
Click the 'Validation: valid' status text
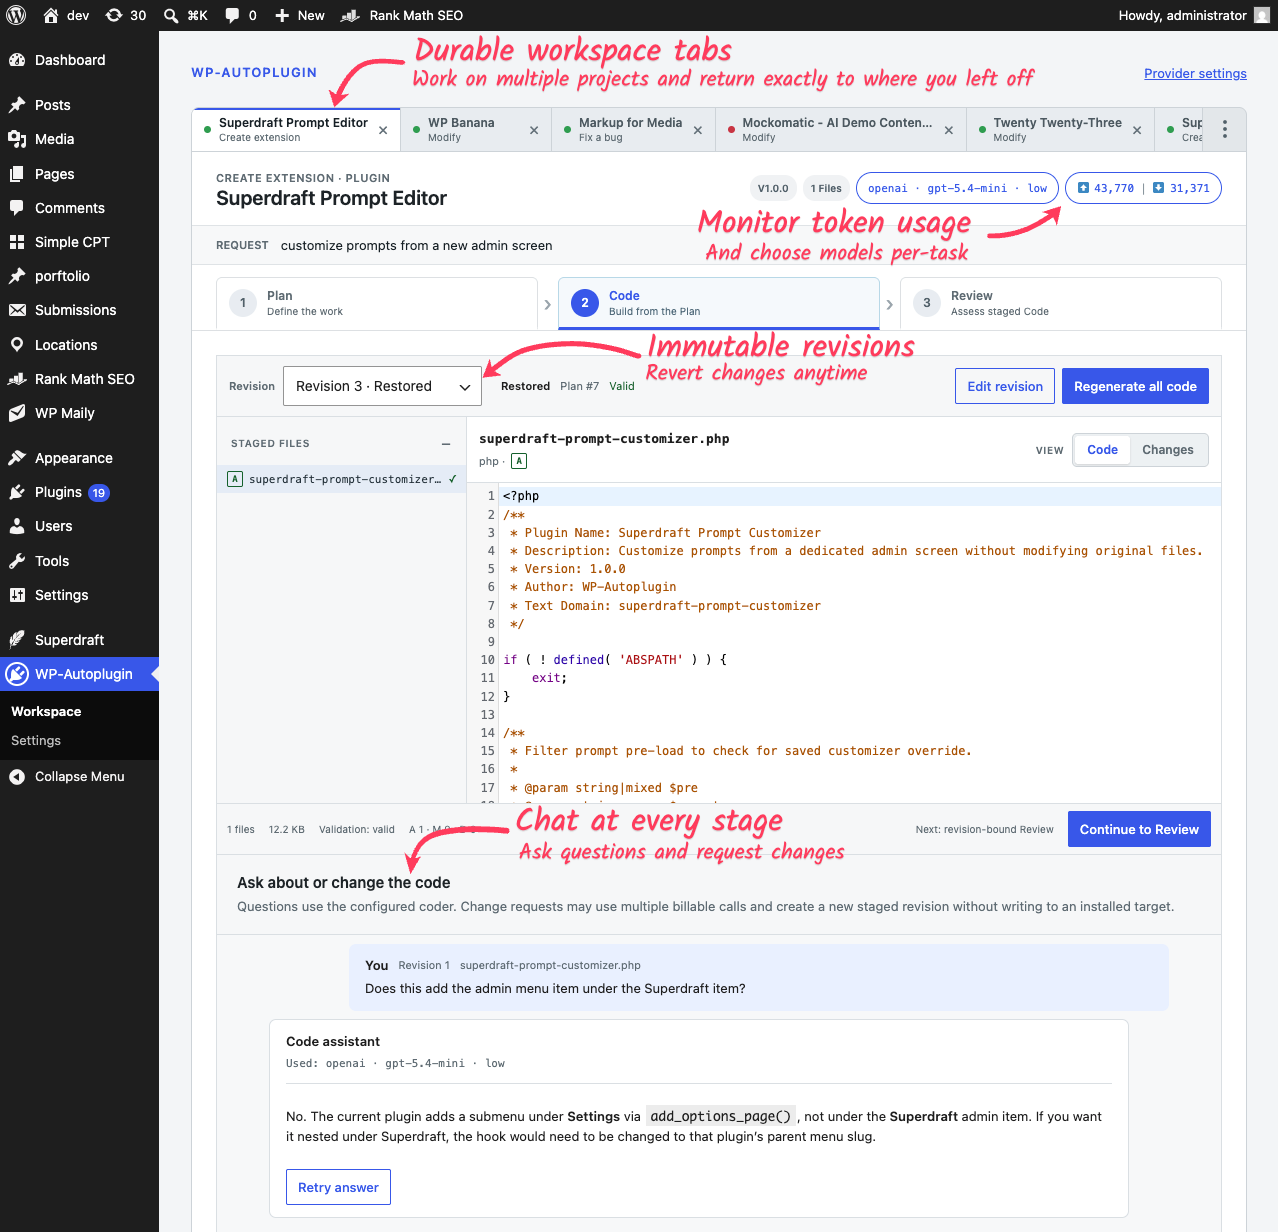point(357,830)
